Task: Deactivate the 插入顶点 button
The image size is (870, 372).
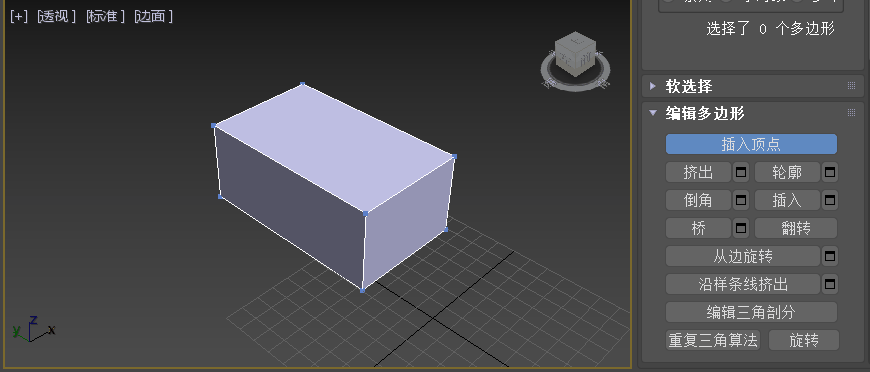Action: (751, 144)
